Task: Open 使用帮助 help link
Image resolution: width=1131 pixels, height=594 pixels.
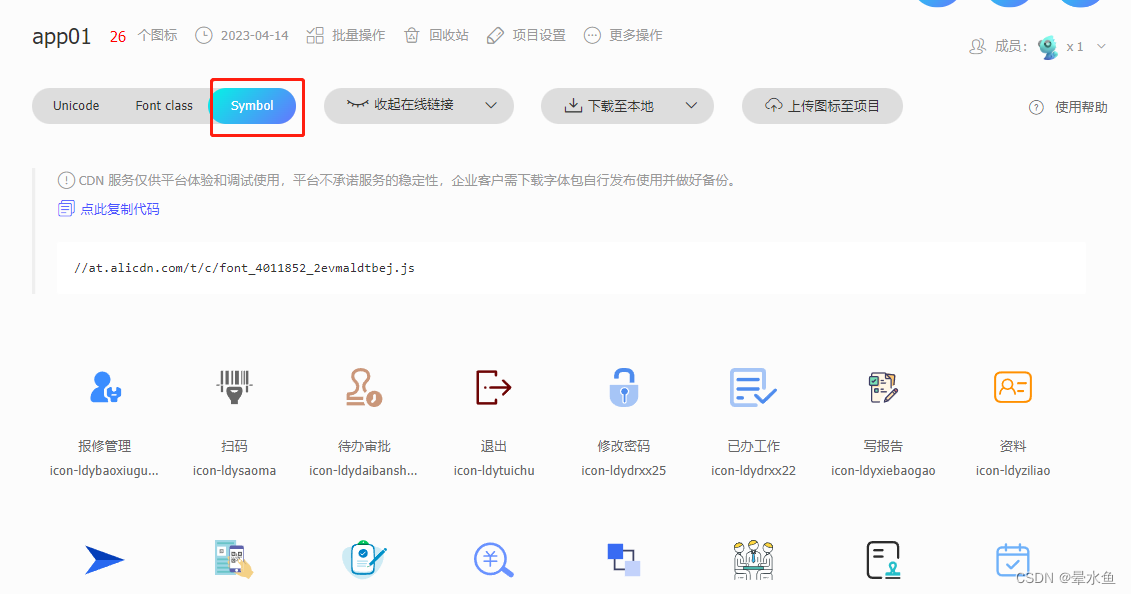Action: click(x=1068, y=107)
